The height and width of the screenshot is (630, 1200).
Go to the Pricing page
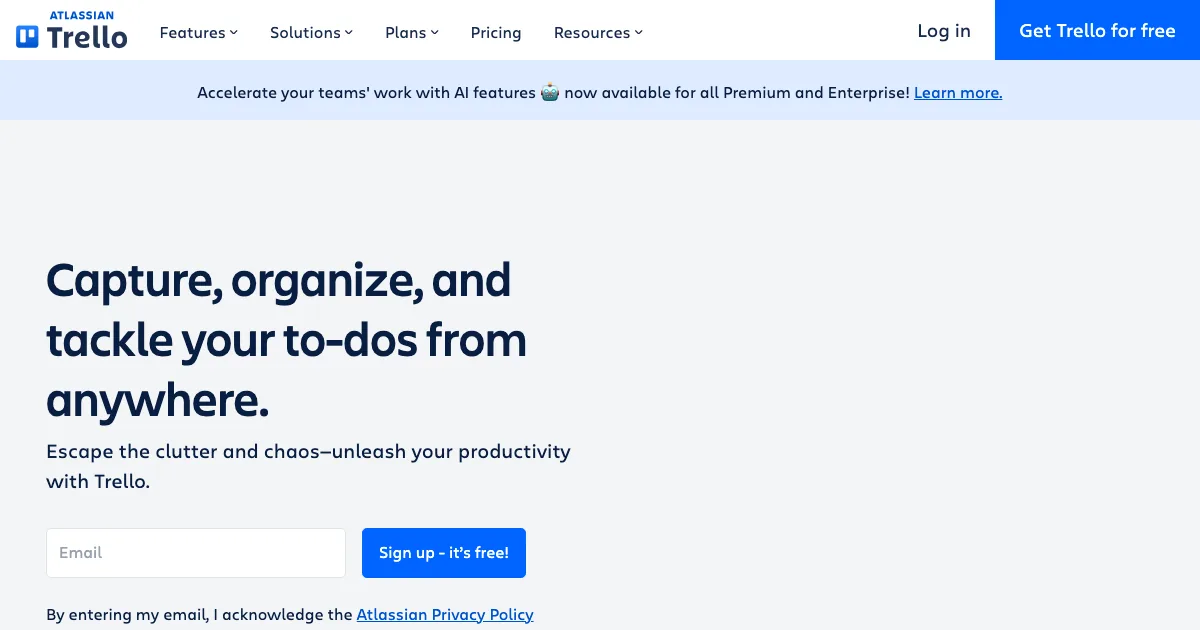496,33
